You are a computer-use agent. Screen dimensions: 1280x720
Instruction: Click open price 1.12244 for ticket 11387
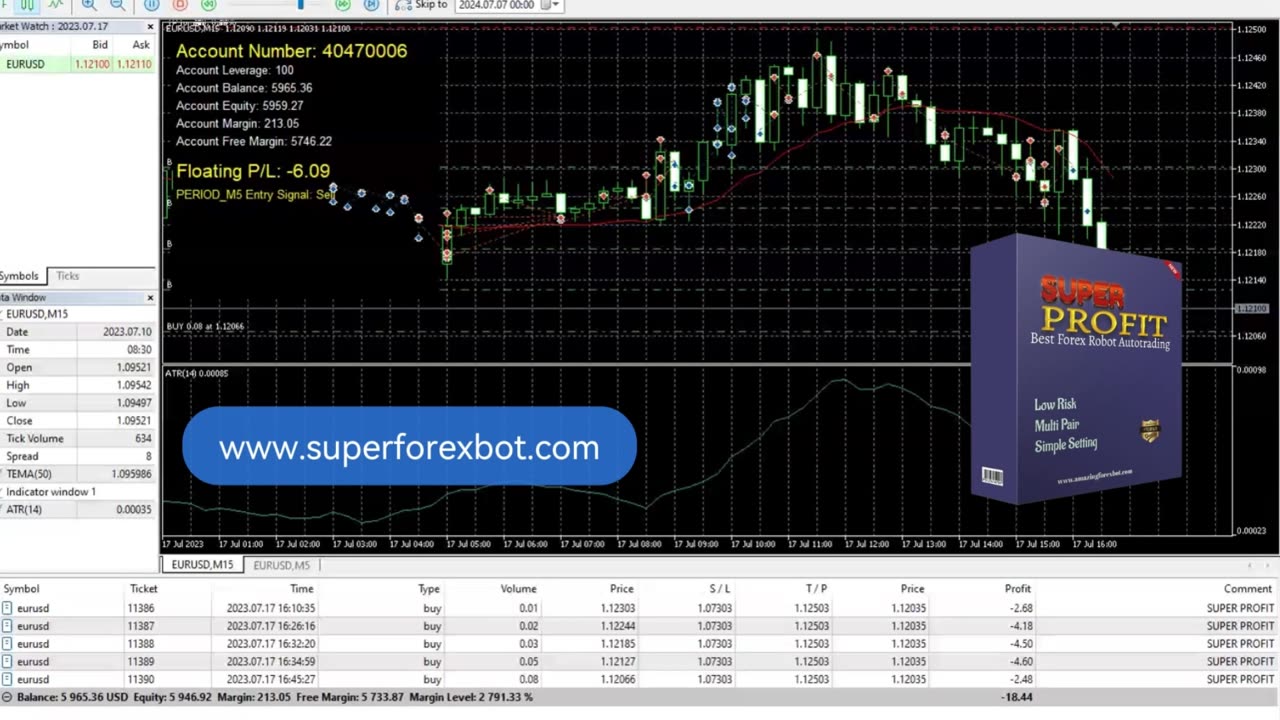pyautogui.click(x=616, y=626)
